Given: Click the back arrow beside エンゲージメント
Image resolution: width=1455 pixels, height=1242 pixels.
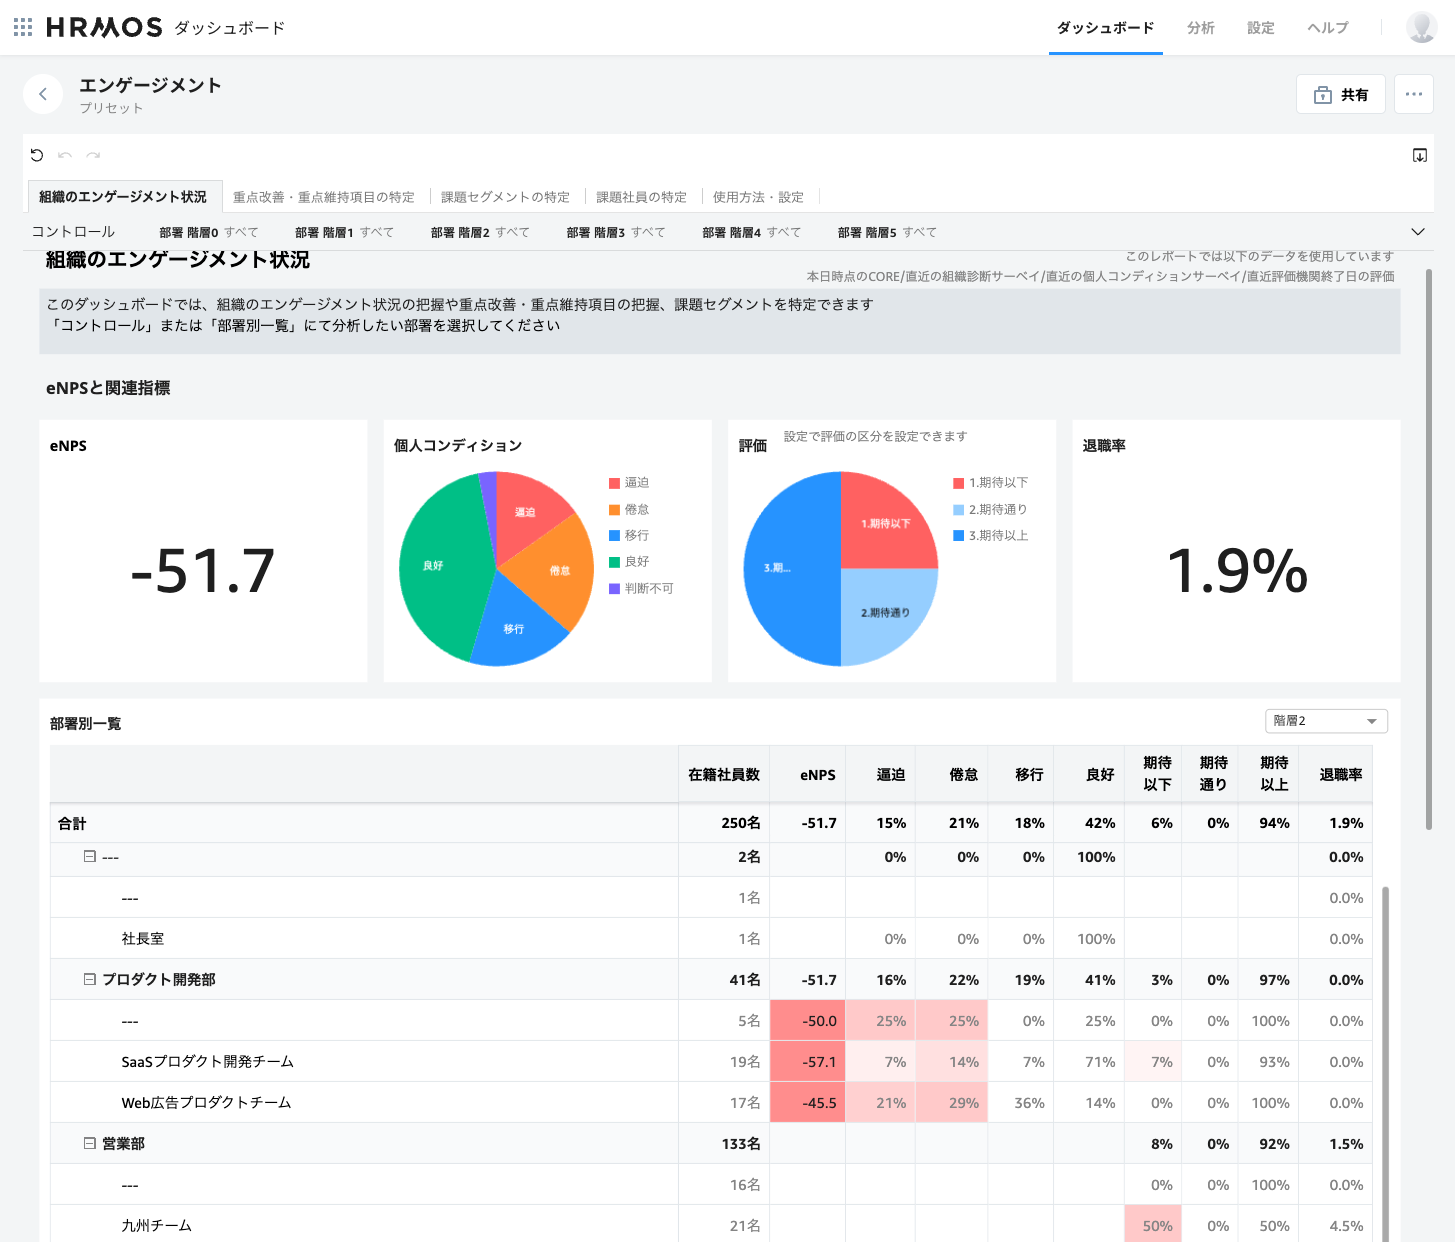Looking at the screenshot, I should point(43,94).
